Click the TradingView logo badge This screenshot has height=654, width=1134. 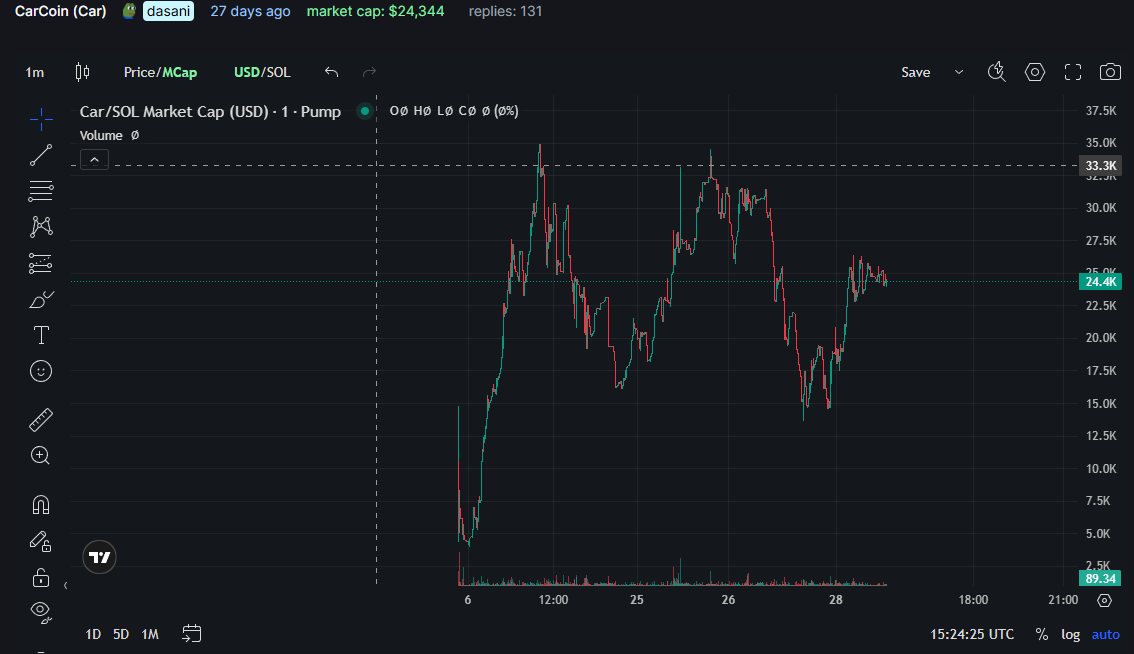click(100, 557)
